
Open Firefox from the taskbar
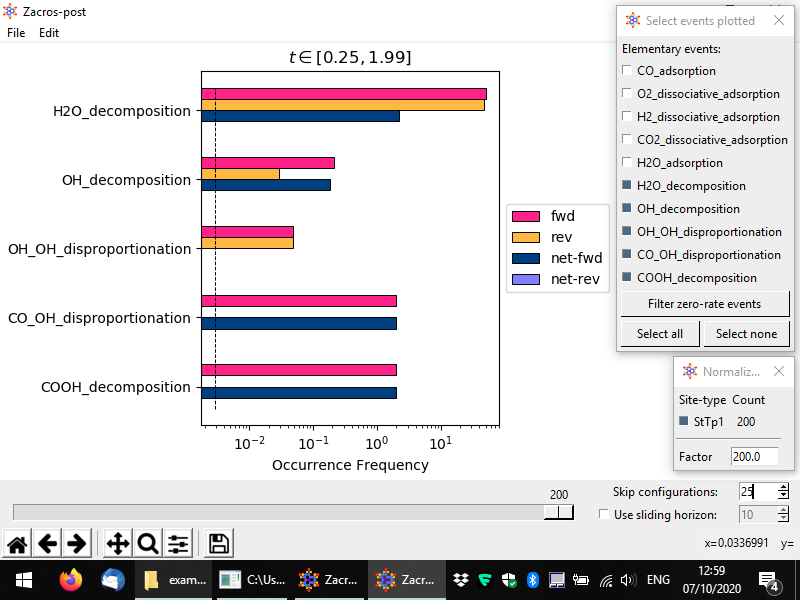point(70,580)
